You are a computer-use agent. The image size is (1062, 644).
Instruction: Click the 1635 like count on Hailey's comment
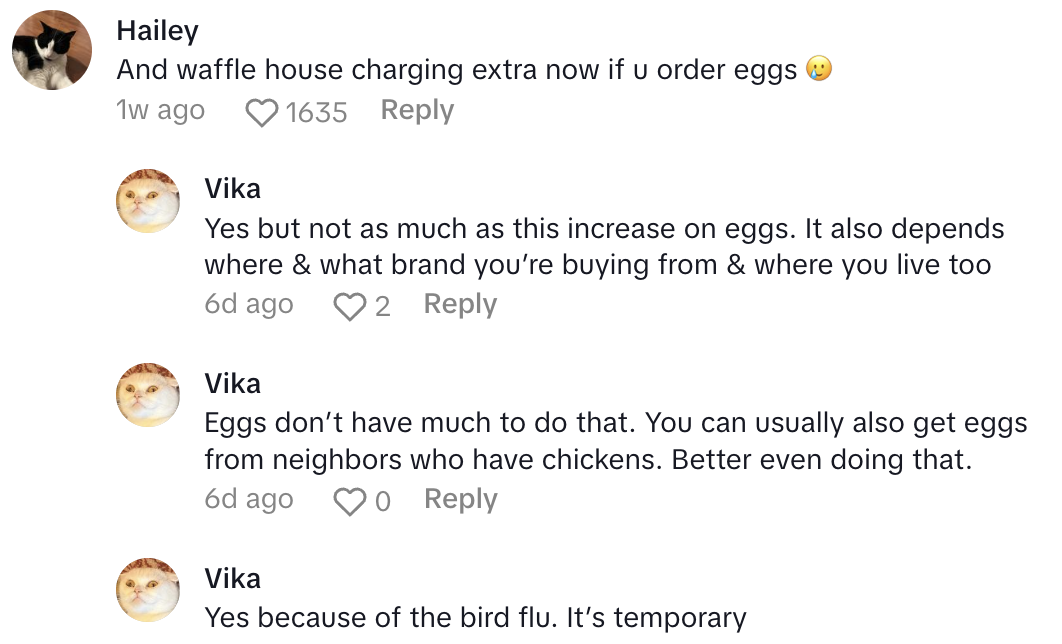click(316, 111)
